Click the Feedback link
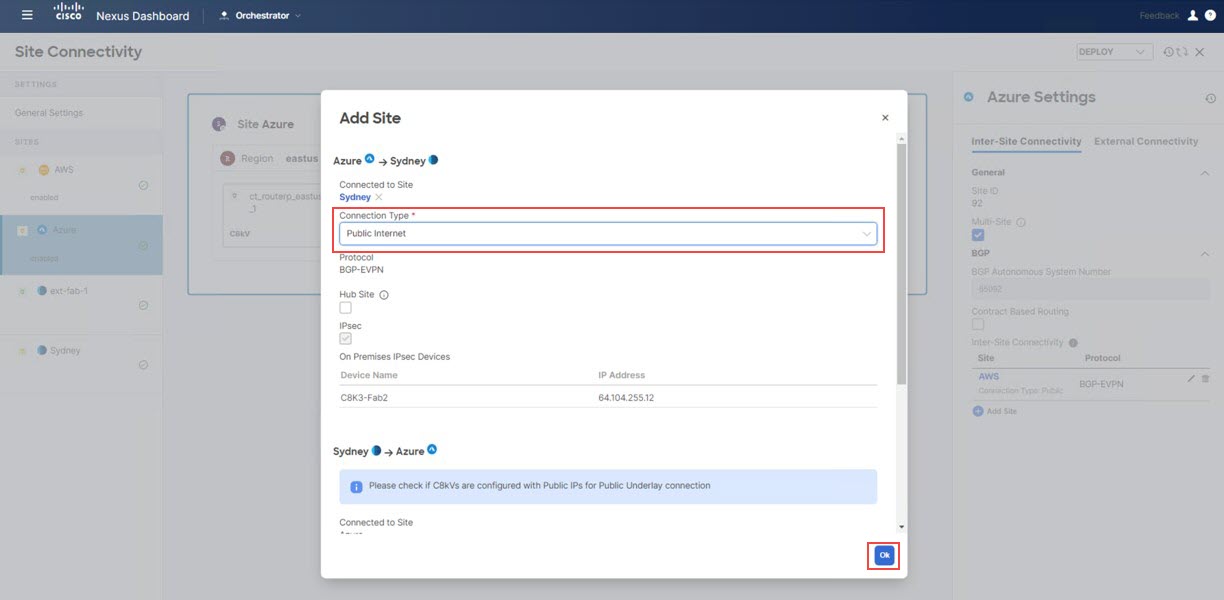 point(1159,16)
